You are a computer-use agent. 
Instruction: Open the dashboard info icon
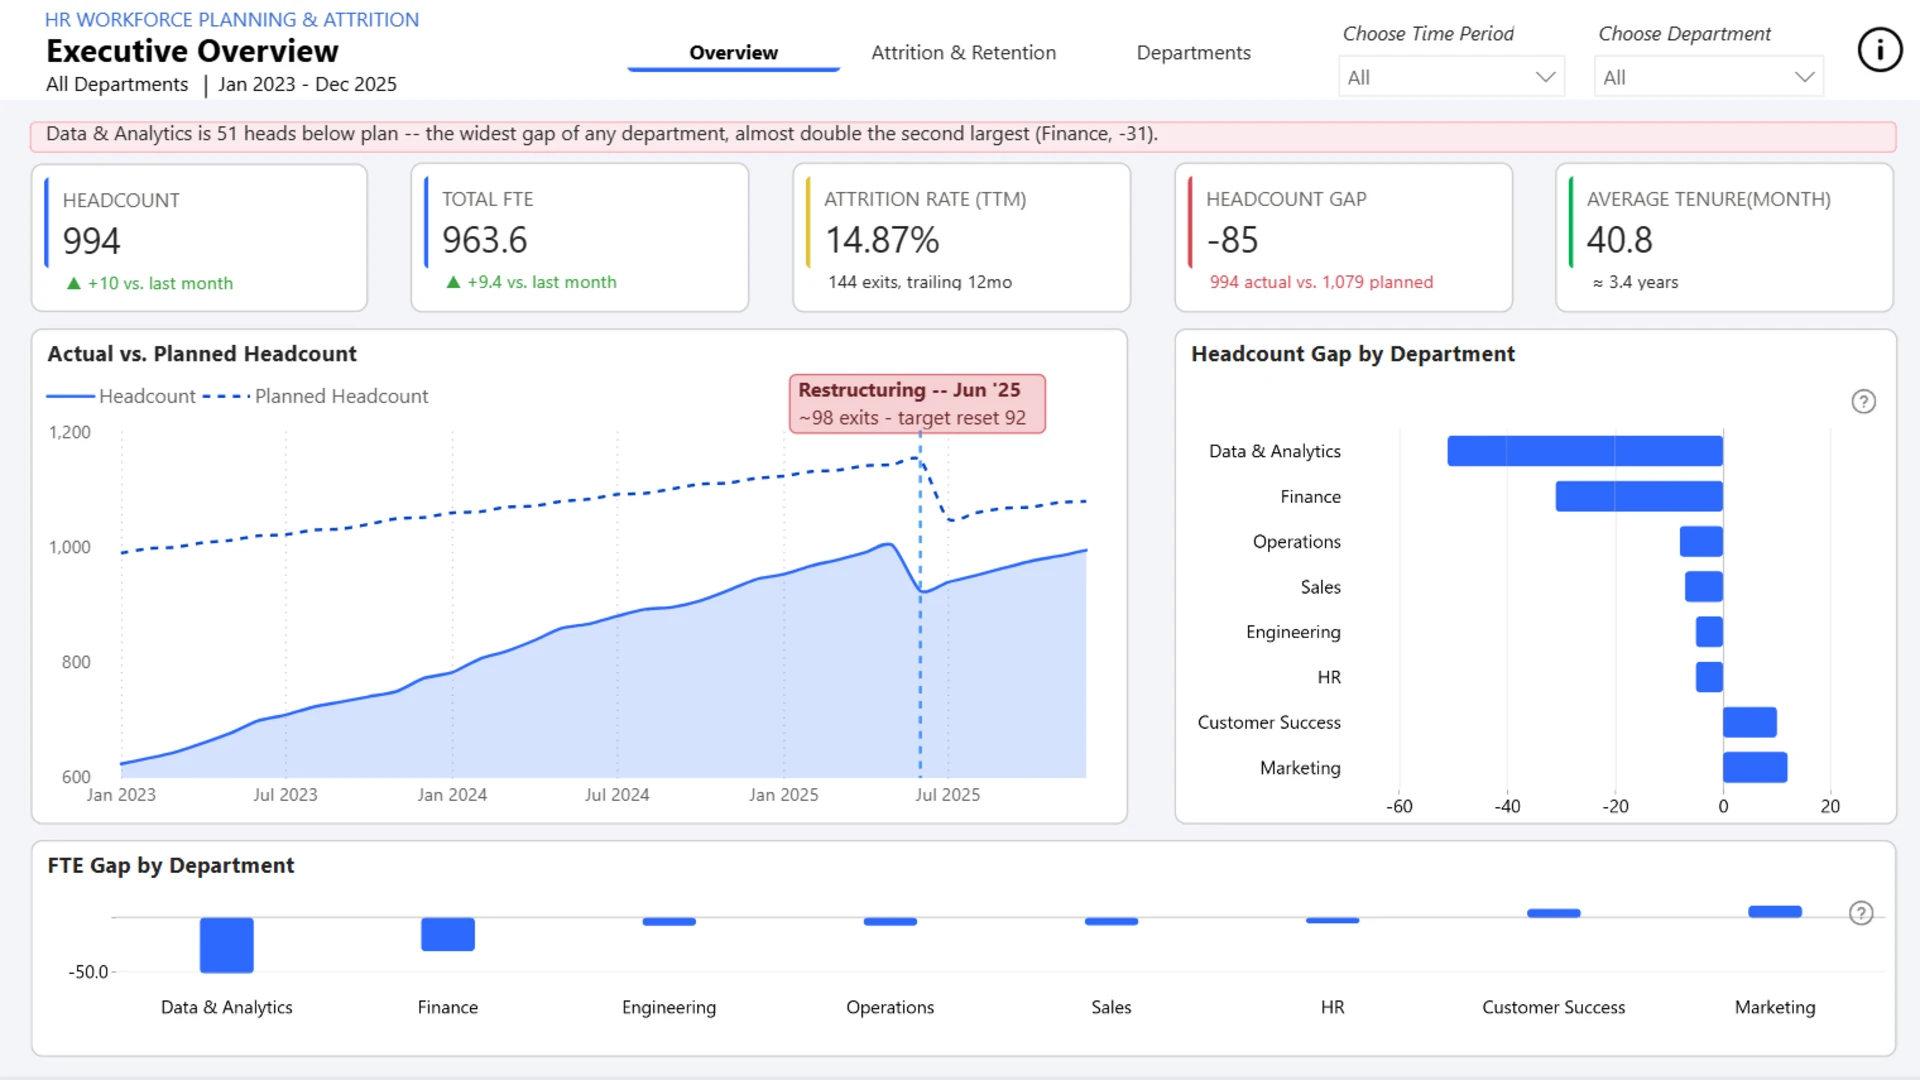coord(1879,50)
